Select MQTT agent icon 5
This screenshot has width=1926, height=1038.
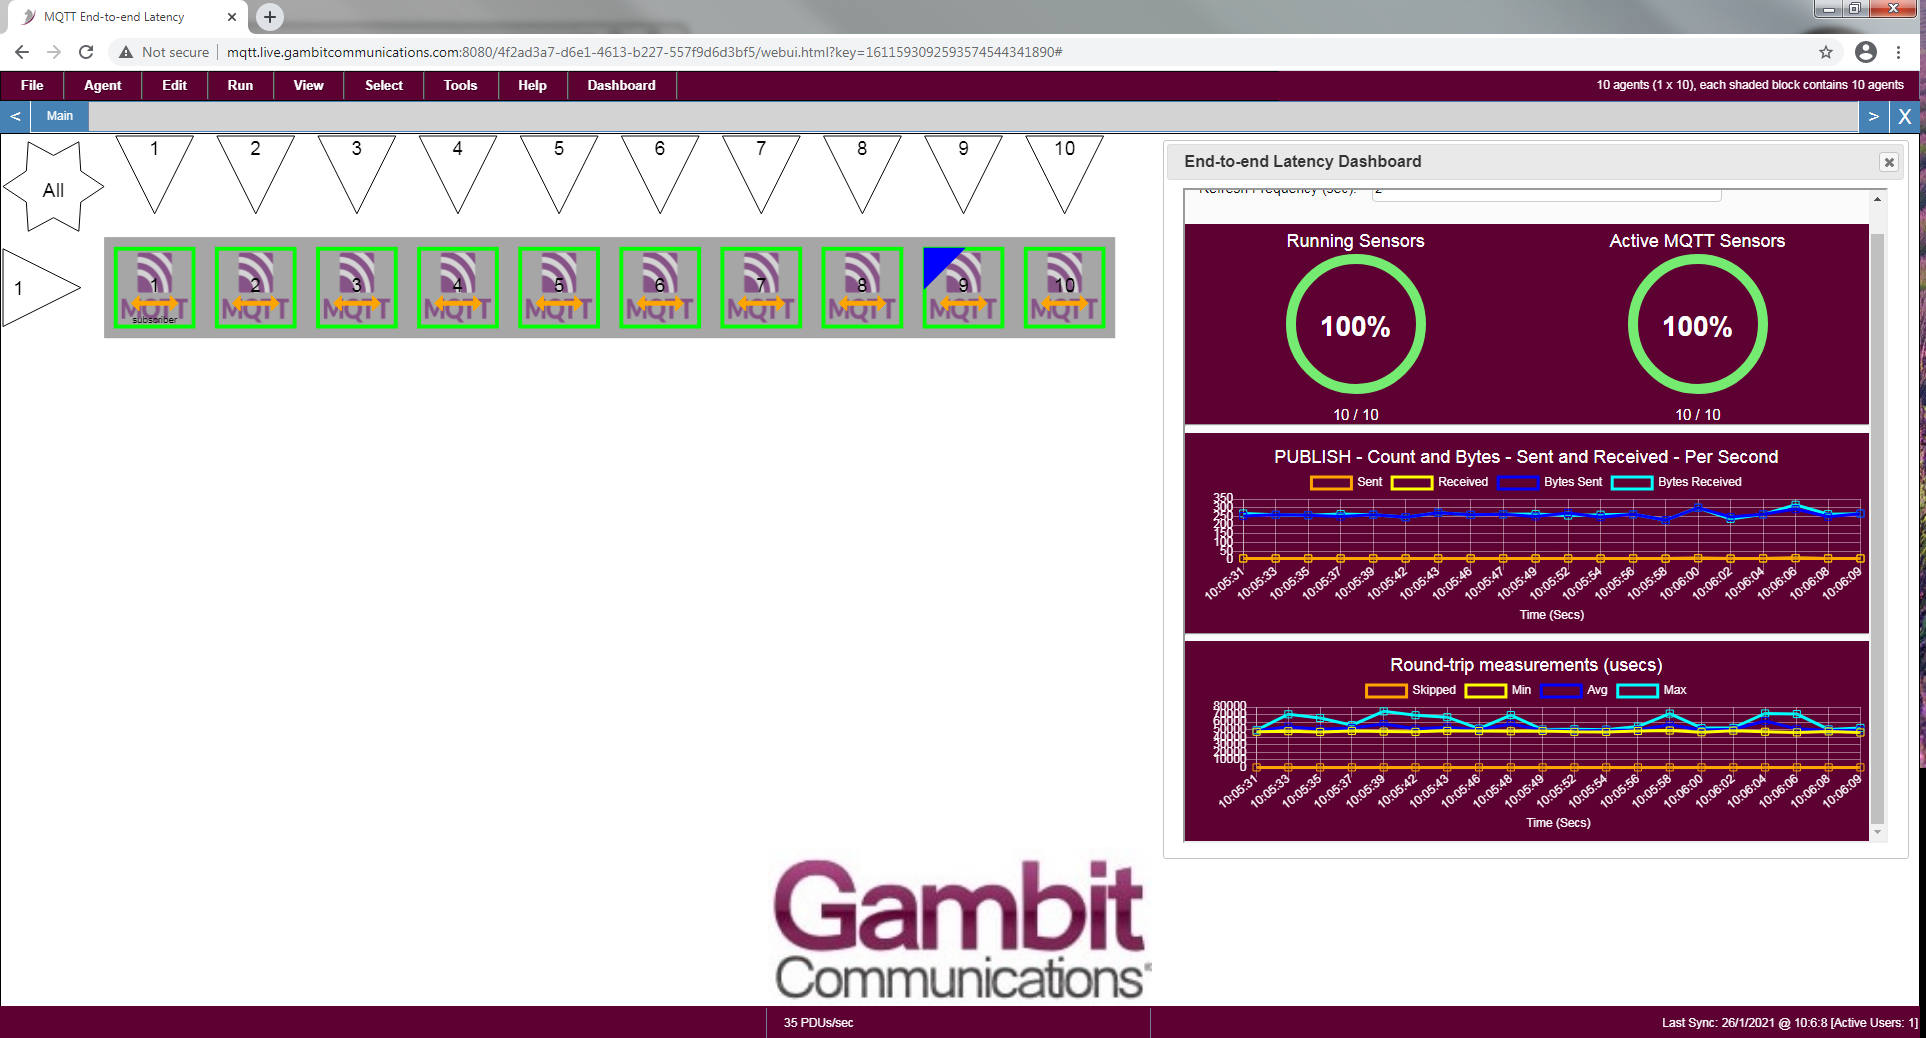click(x=559, y=288)
